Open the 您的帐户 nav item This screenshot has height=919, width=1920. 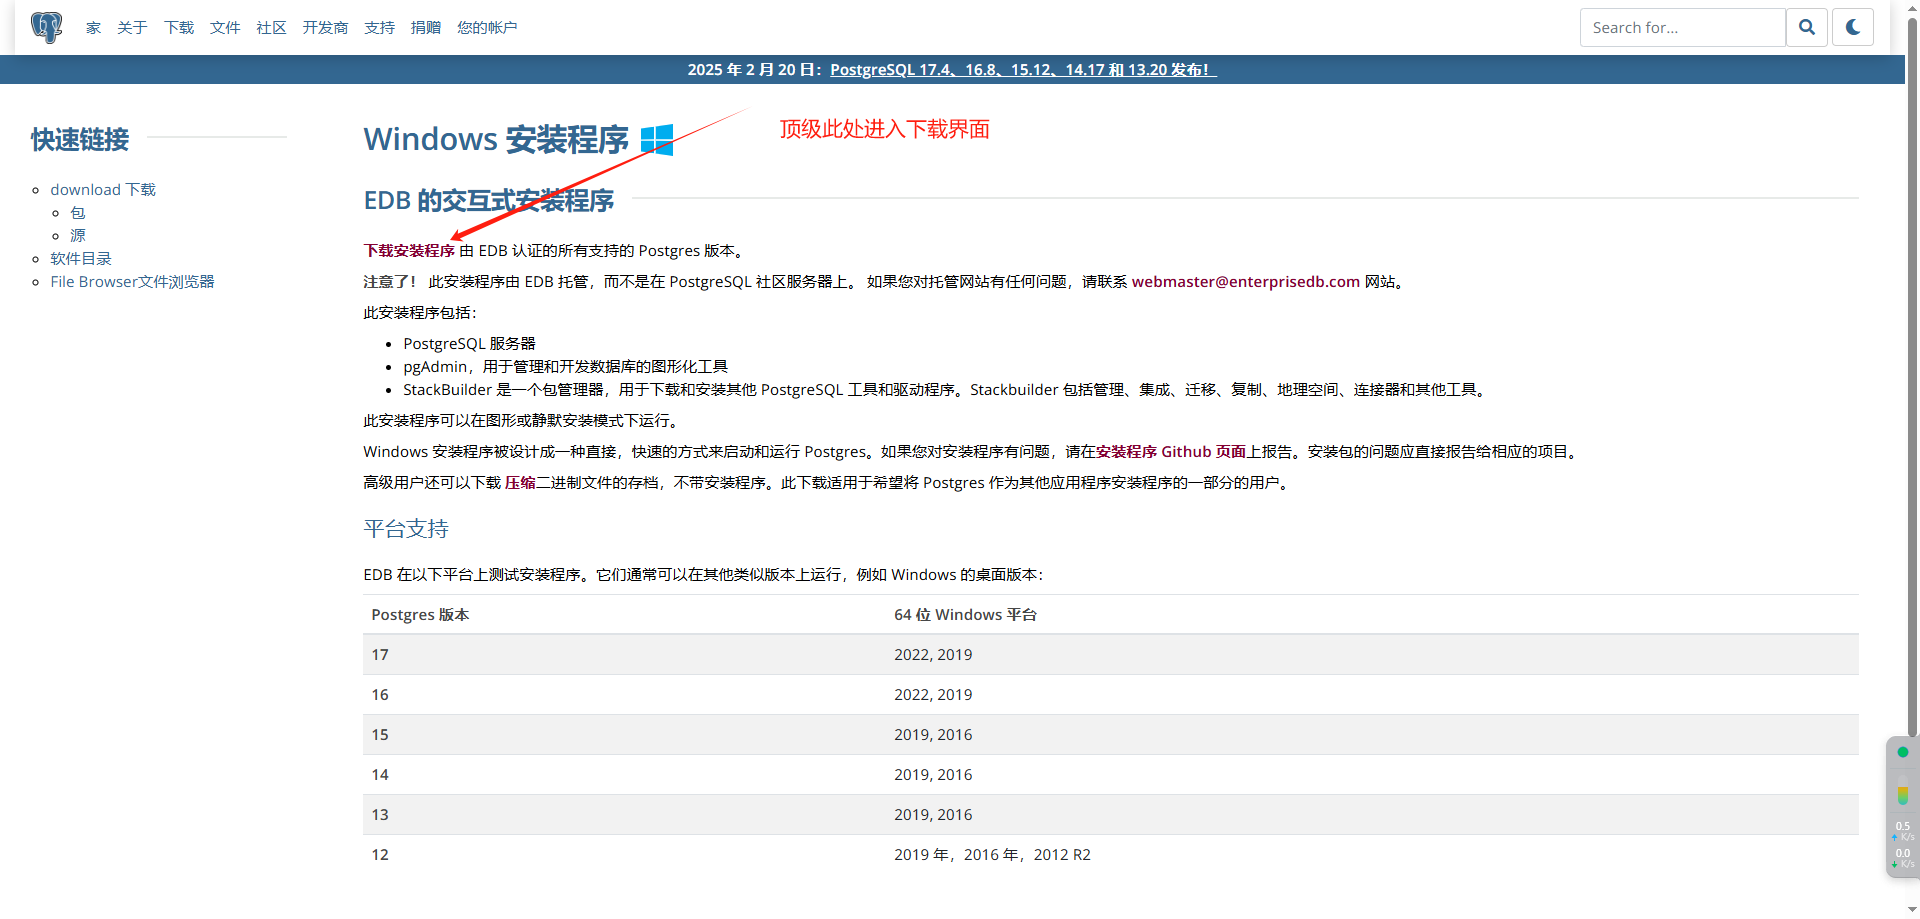tap(487, 27)
